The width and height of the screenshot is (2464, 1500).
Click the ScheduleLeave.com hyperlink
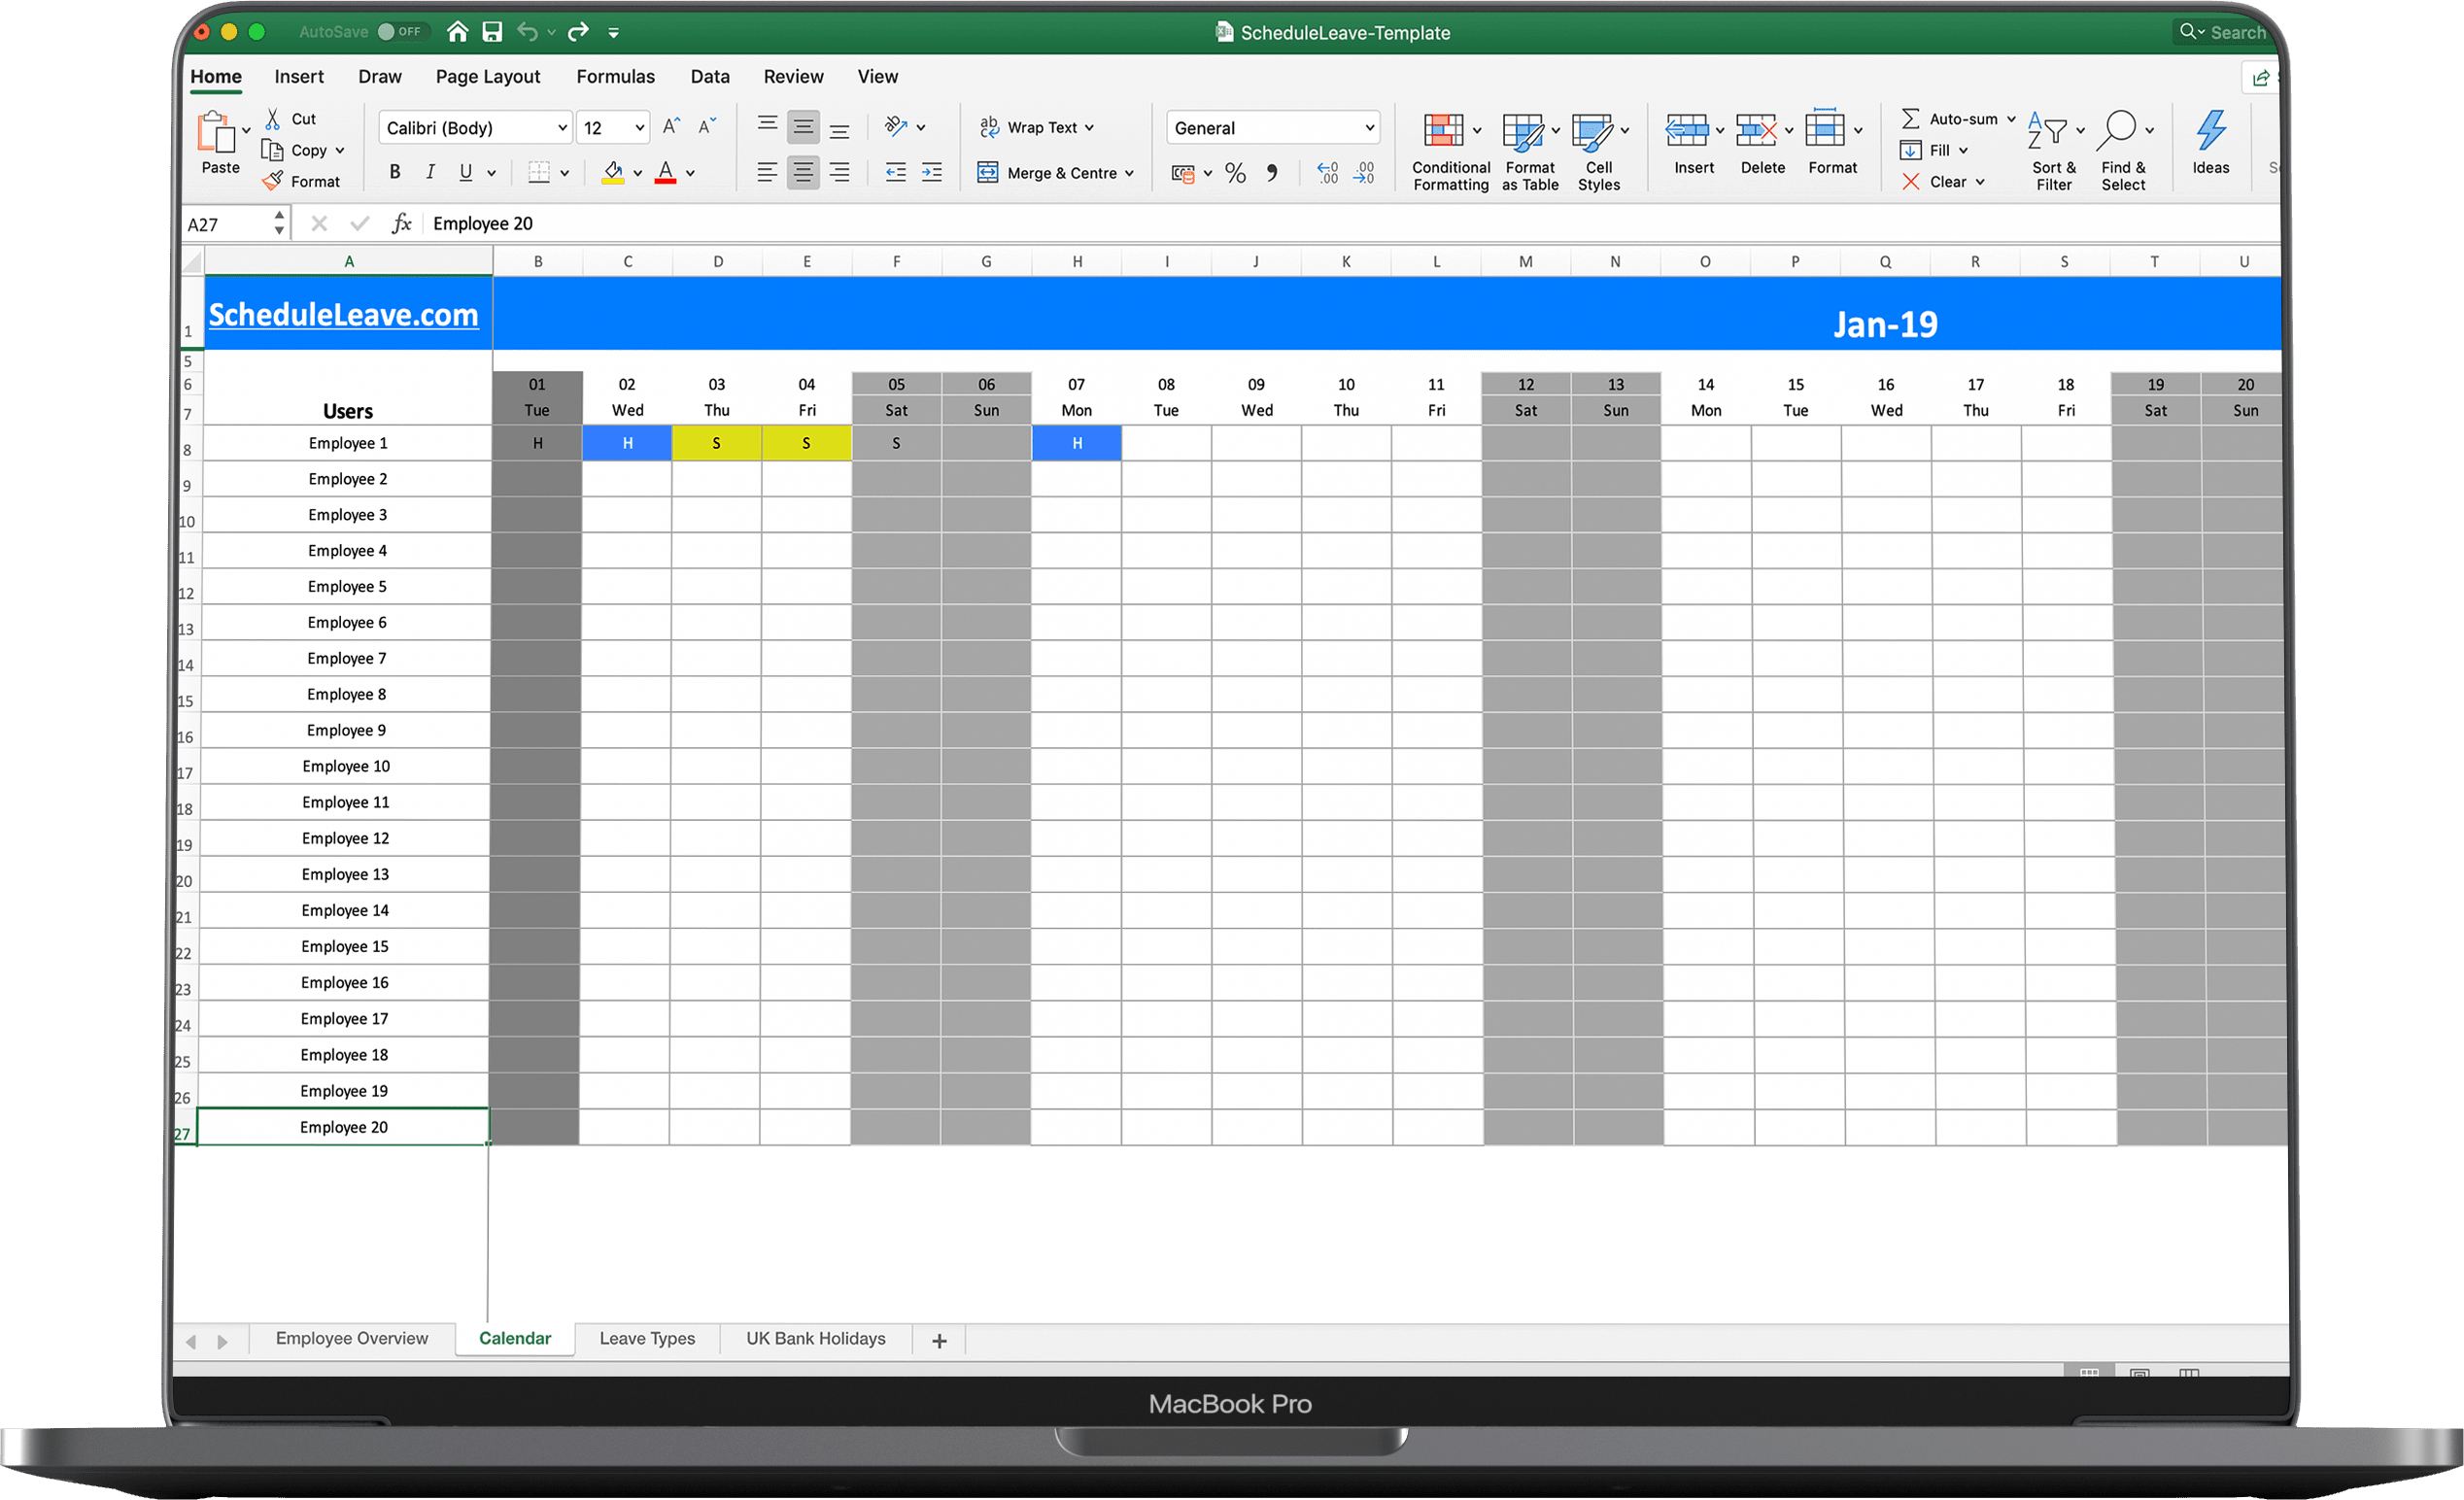click(x=345, y=315)
